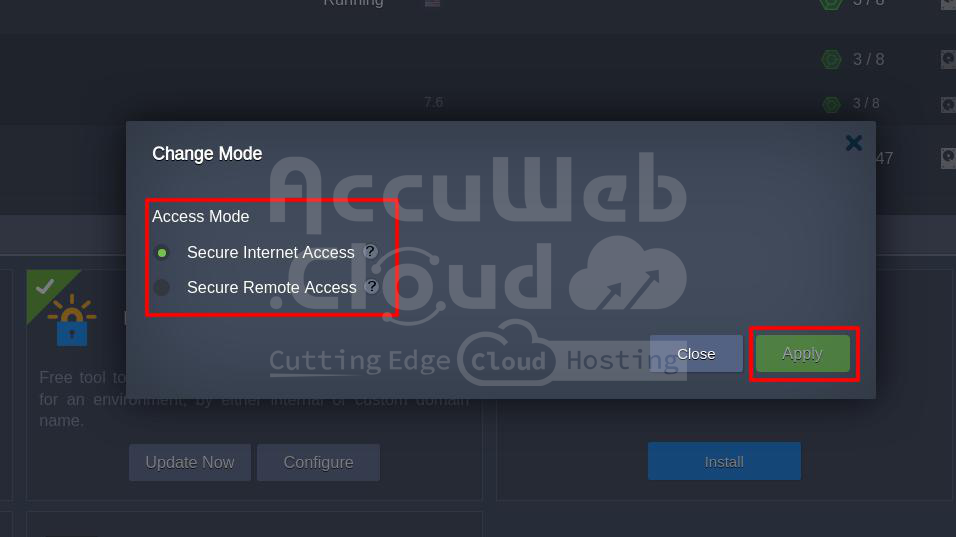
Task: Open help tooltip for Secure Internet Access
Action: coord(370,251)
